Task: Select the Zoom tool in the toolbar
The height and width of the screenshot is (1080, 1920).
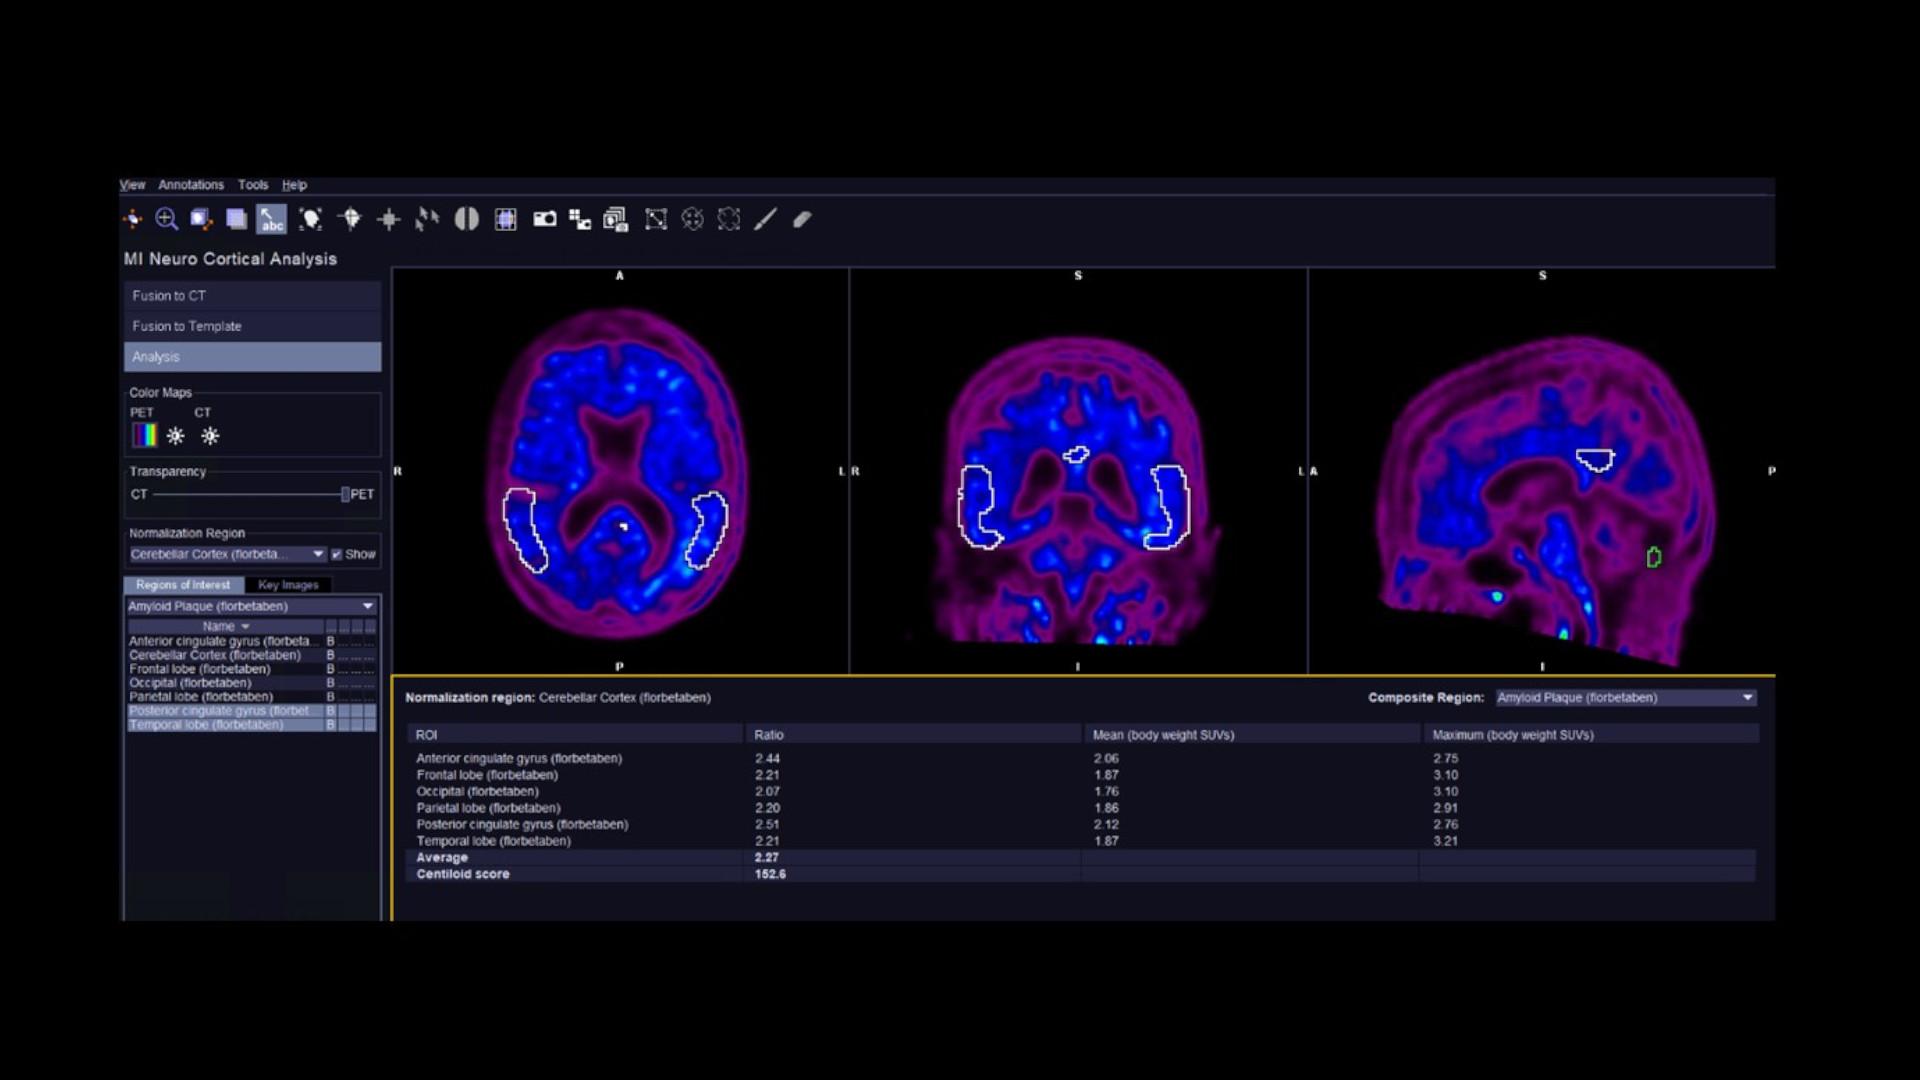Action: click(x=167, y=219)
